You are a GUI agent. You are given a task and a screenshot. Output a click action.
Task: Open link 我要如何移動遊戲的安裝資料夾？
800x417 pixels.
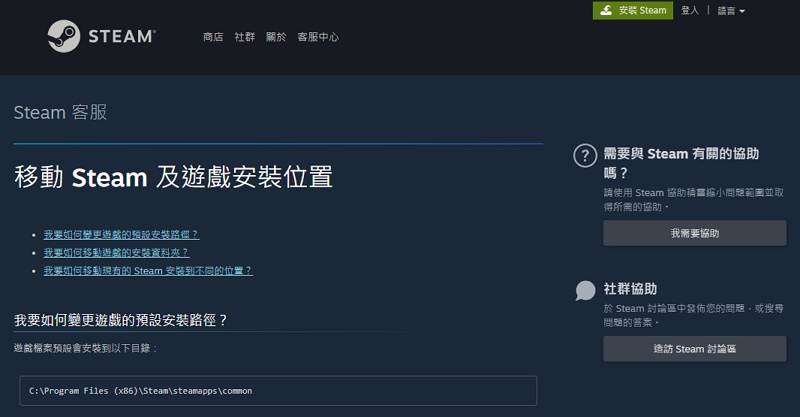(116, 252)
